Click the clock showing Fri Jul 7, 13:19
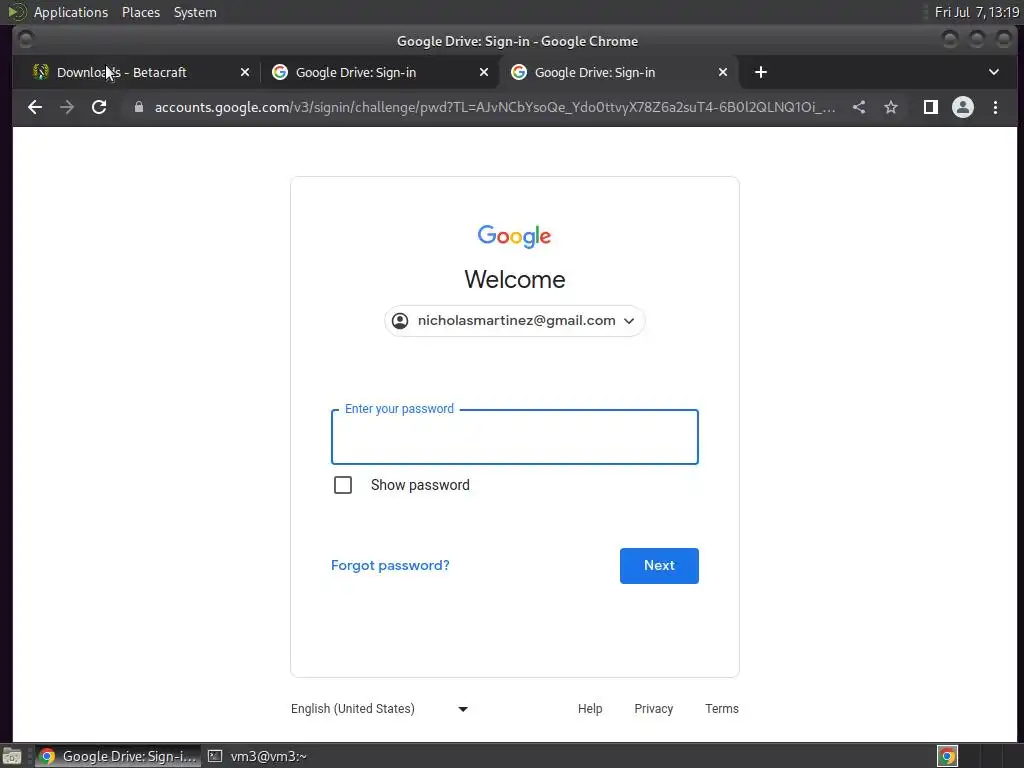The height and width of the screenshot is (768, 1024). click(x=976, y=12)
